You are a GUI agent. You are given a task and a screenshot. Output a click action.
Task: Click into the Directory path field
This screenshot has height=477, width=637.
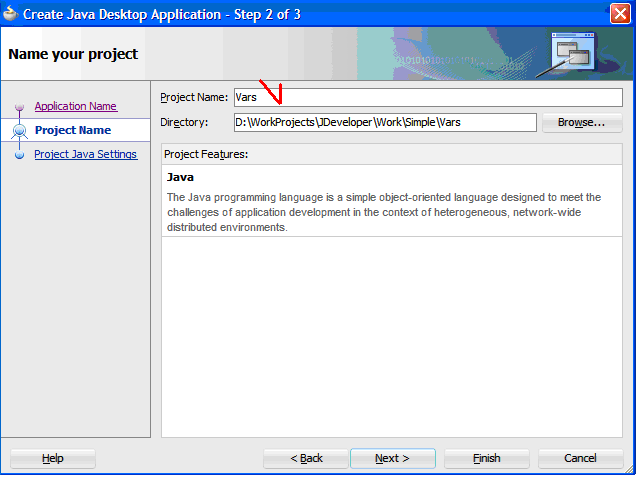tap(385, 122)
